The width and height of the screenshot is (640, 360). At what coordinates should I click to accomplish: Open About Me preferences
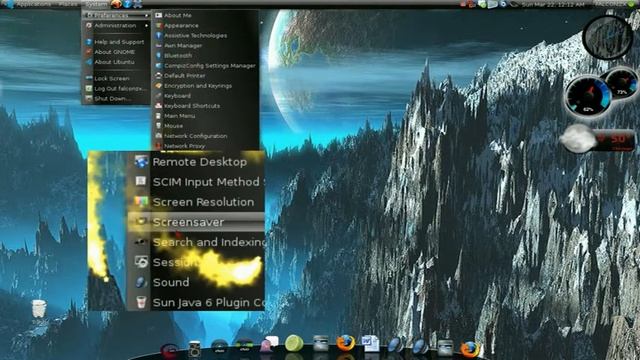tap(206, 15)
